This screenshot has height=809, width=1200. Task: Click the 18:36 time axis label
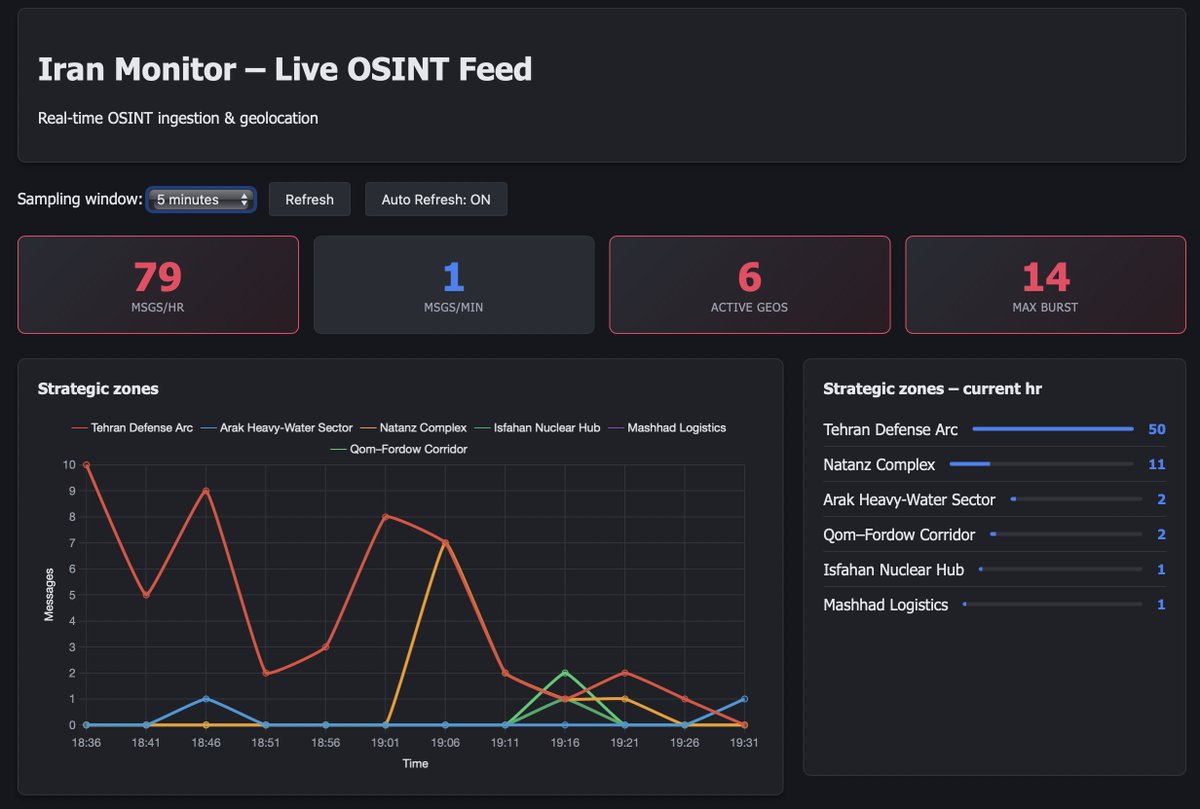(87, 743)
